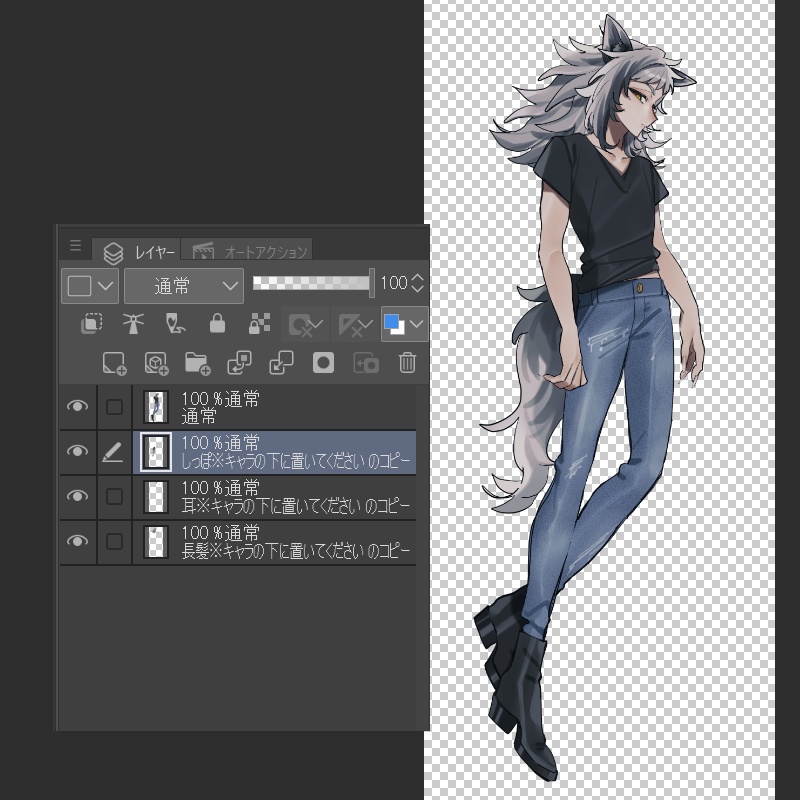Set as reference layer lighthouse icon

[x=133, y=323]
